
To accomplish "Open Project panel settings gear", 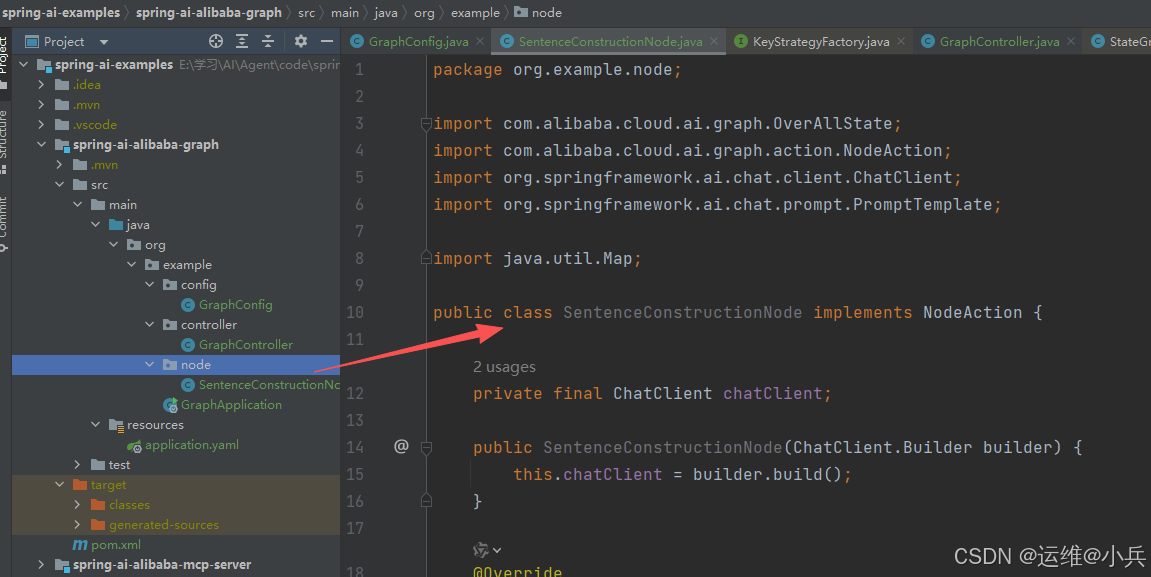I will (301, 41).
